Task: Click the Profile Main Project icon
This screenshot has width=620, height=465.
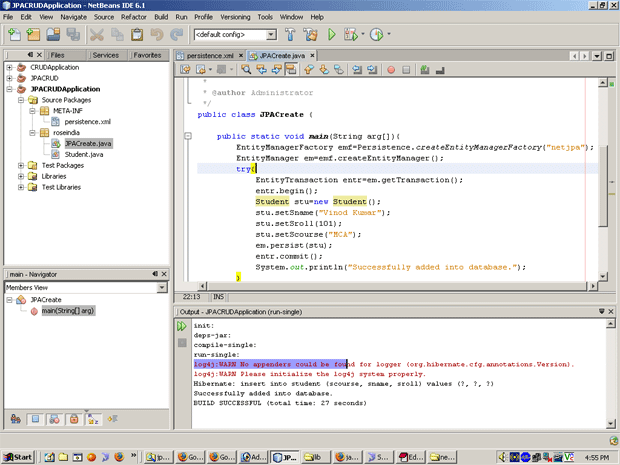Action: click(376, 35)
